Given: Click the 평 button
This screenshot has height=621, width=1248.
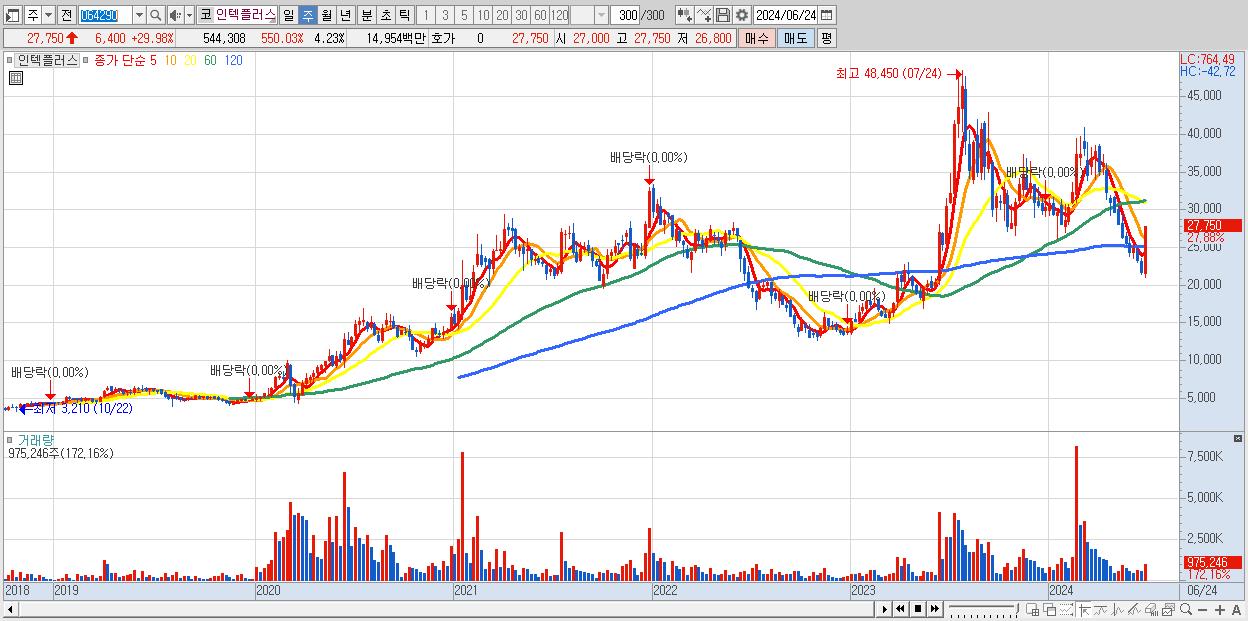Looking at the screenshot, I should tap(826, 38).
